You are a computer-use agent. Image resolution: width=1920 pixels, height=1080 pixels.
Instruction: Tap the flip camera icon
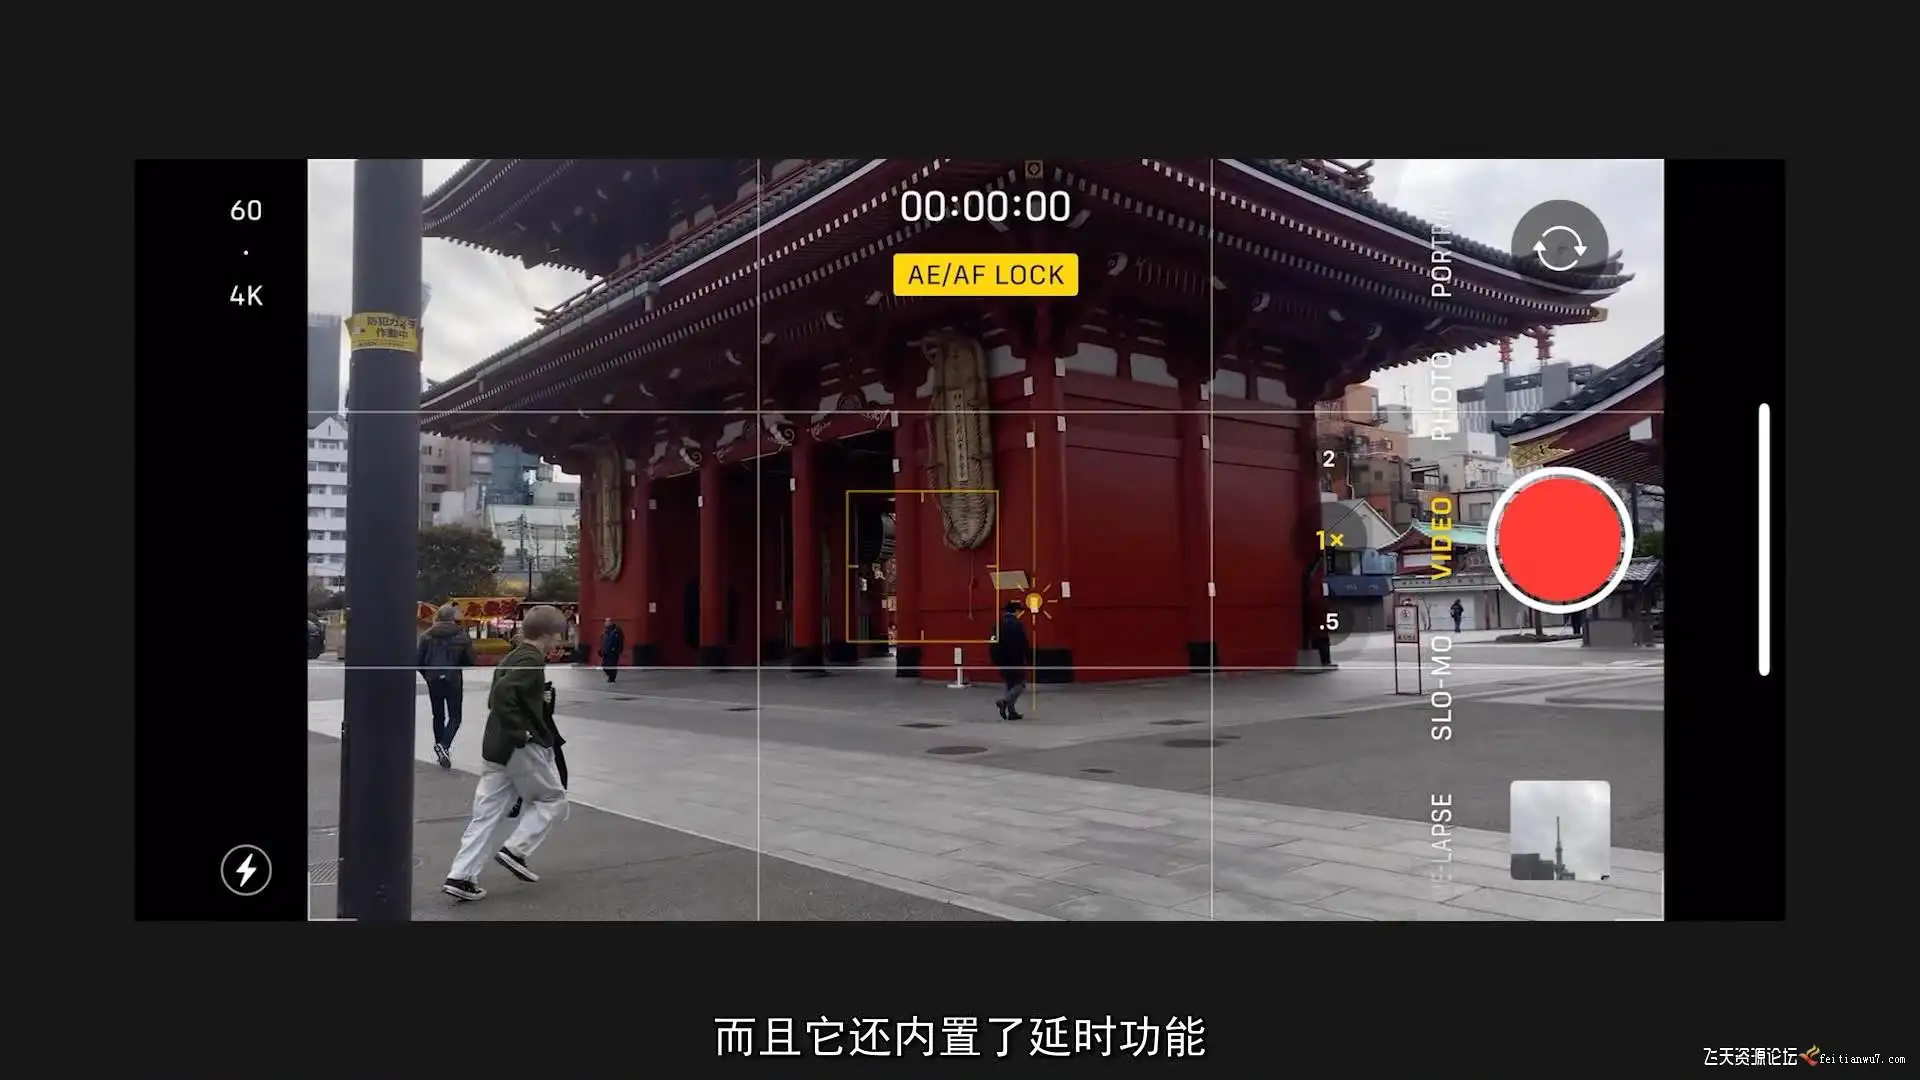tap(1559, 248)
